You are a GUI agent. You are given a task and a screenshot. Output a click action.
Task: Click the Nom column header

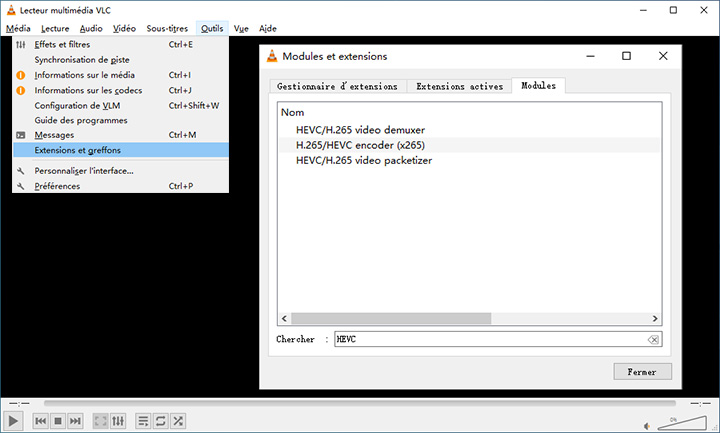[292, 112]
